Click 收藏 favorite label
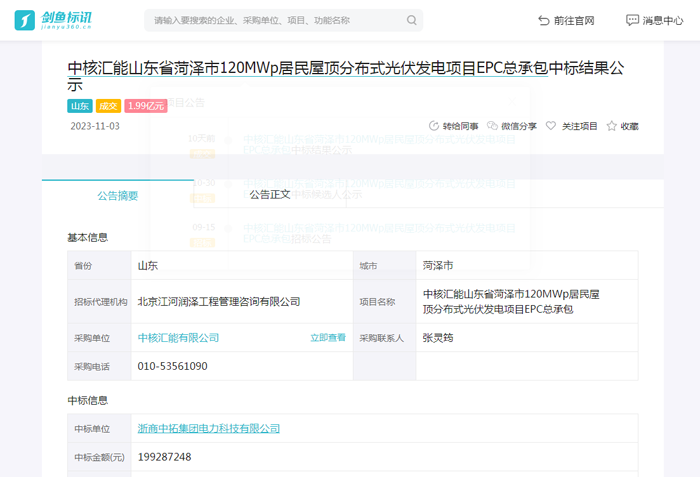Viewport: 700px width, 477px height. (629, 126)
